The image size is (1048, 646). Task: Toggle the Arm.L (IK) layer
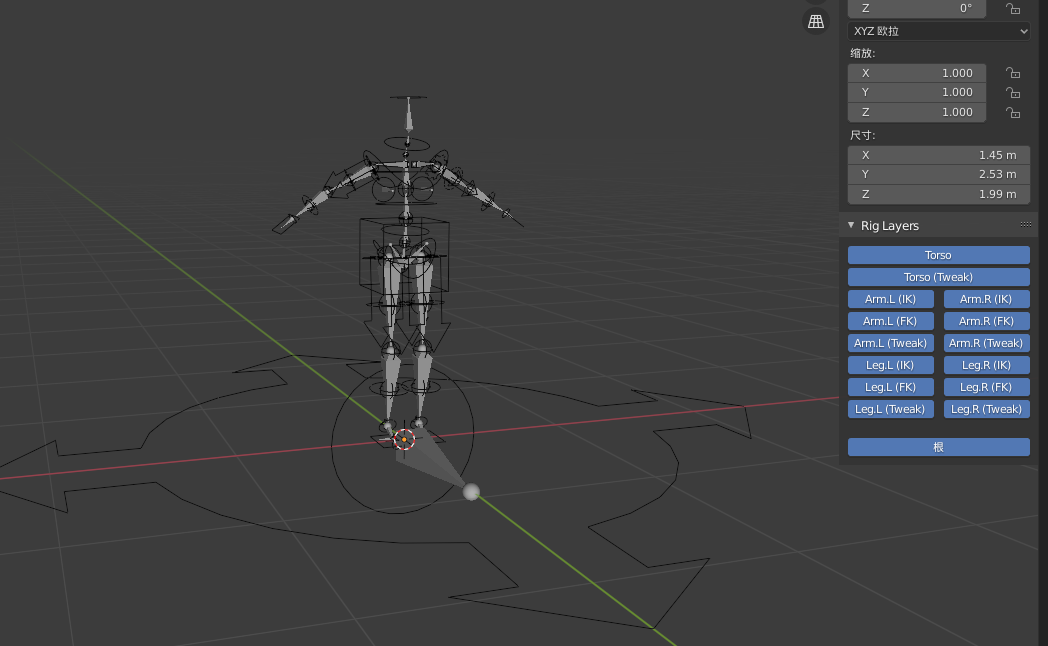[x=890, y=299]
